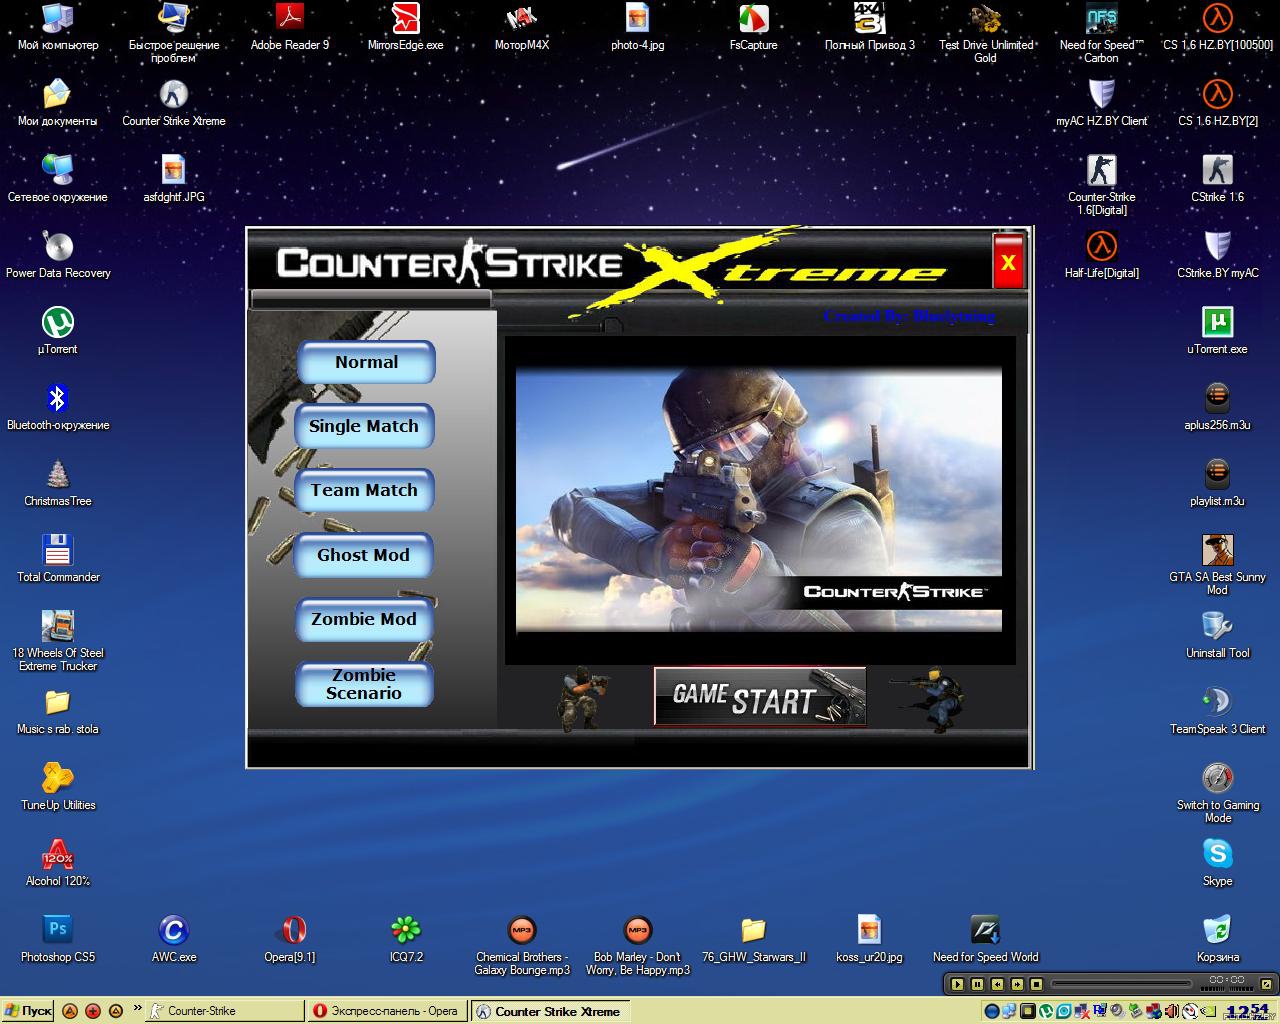Open the Photoshop CS5 shortcut
1280x1024 pixels.
58,939
